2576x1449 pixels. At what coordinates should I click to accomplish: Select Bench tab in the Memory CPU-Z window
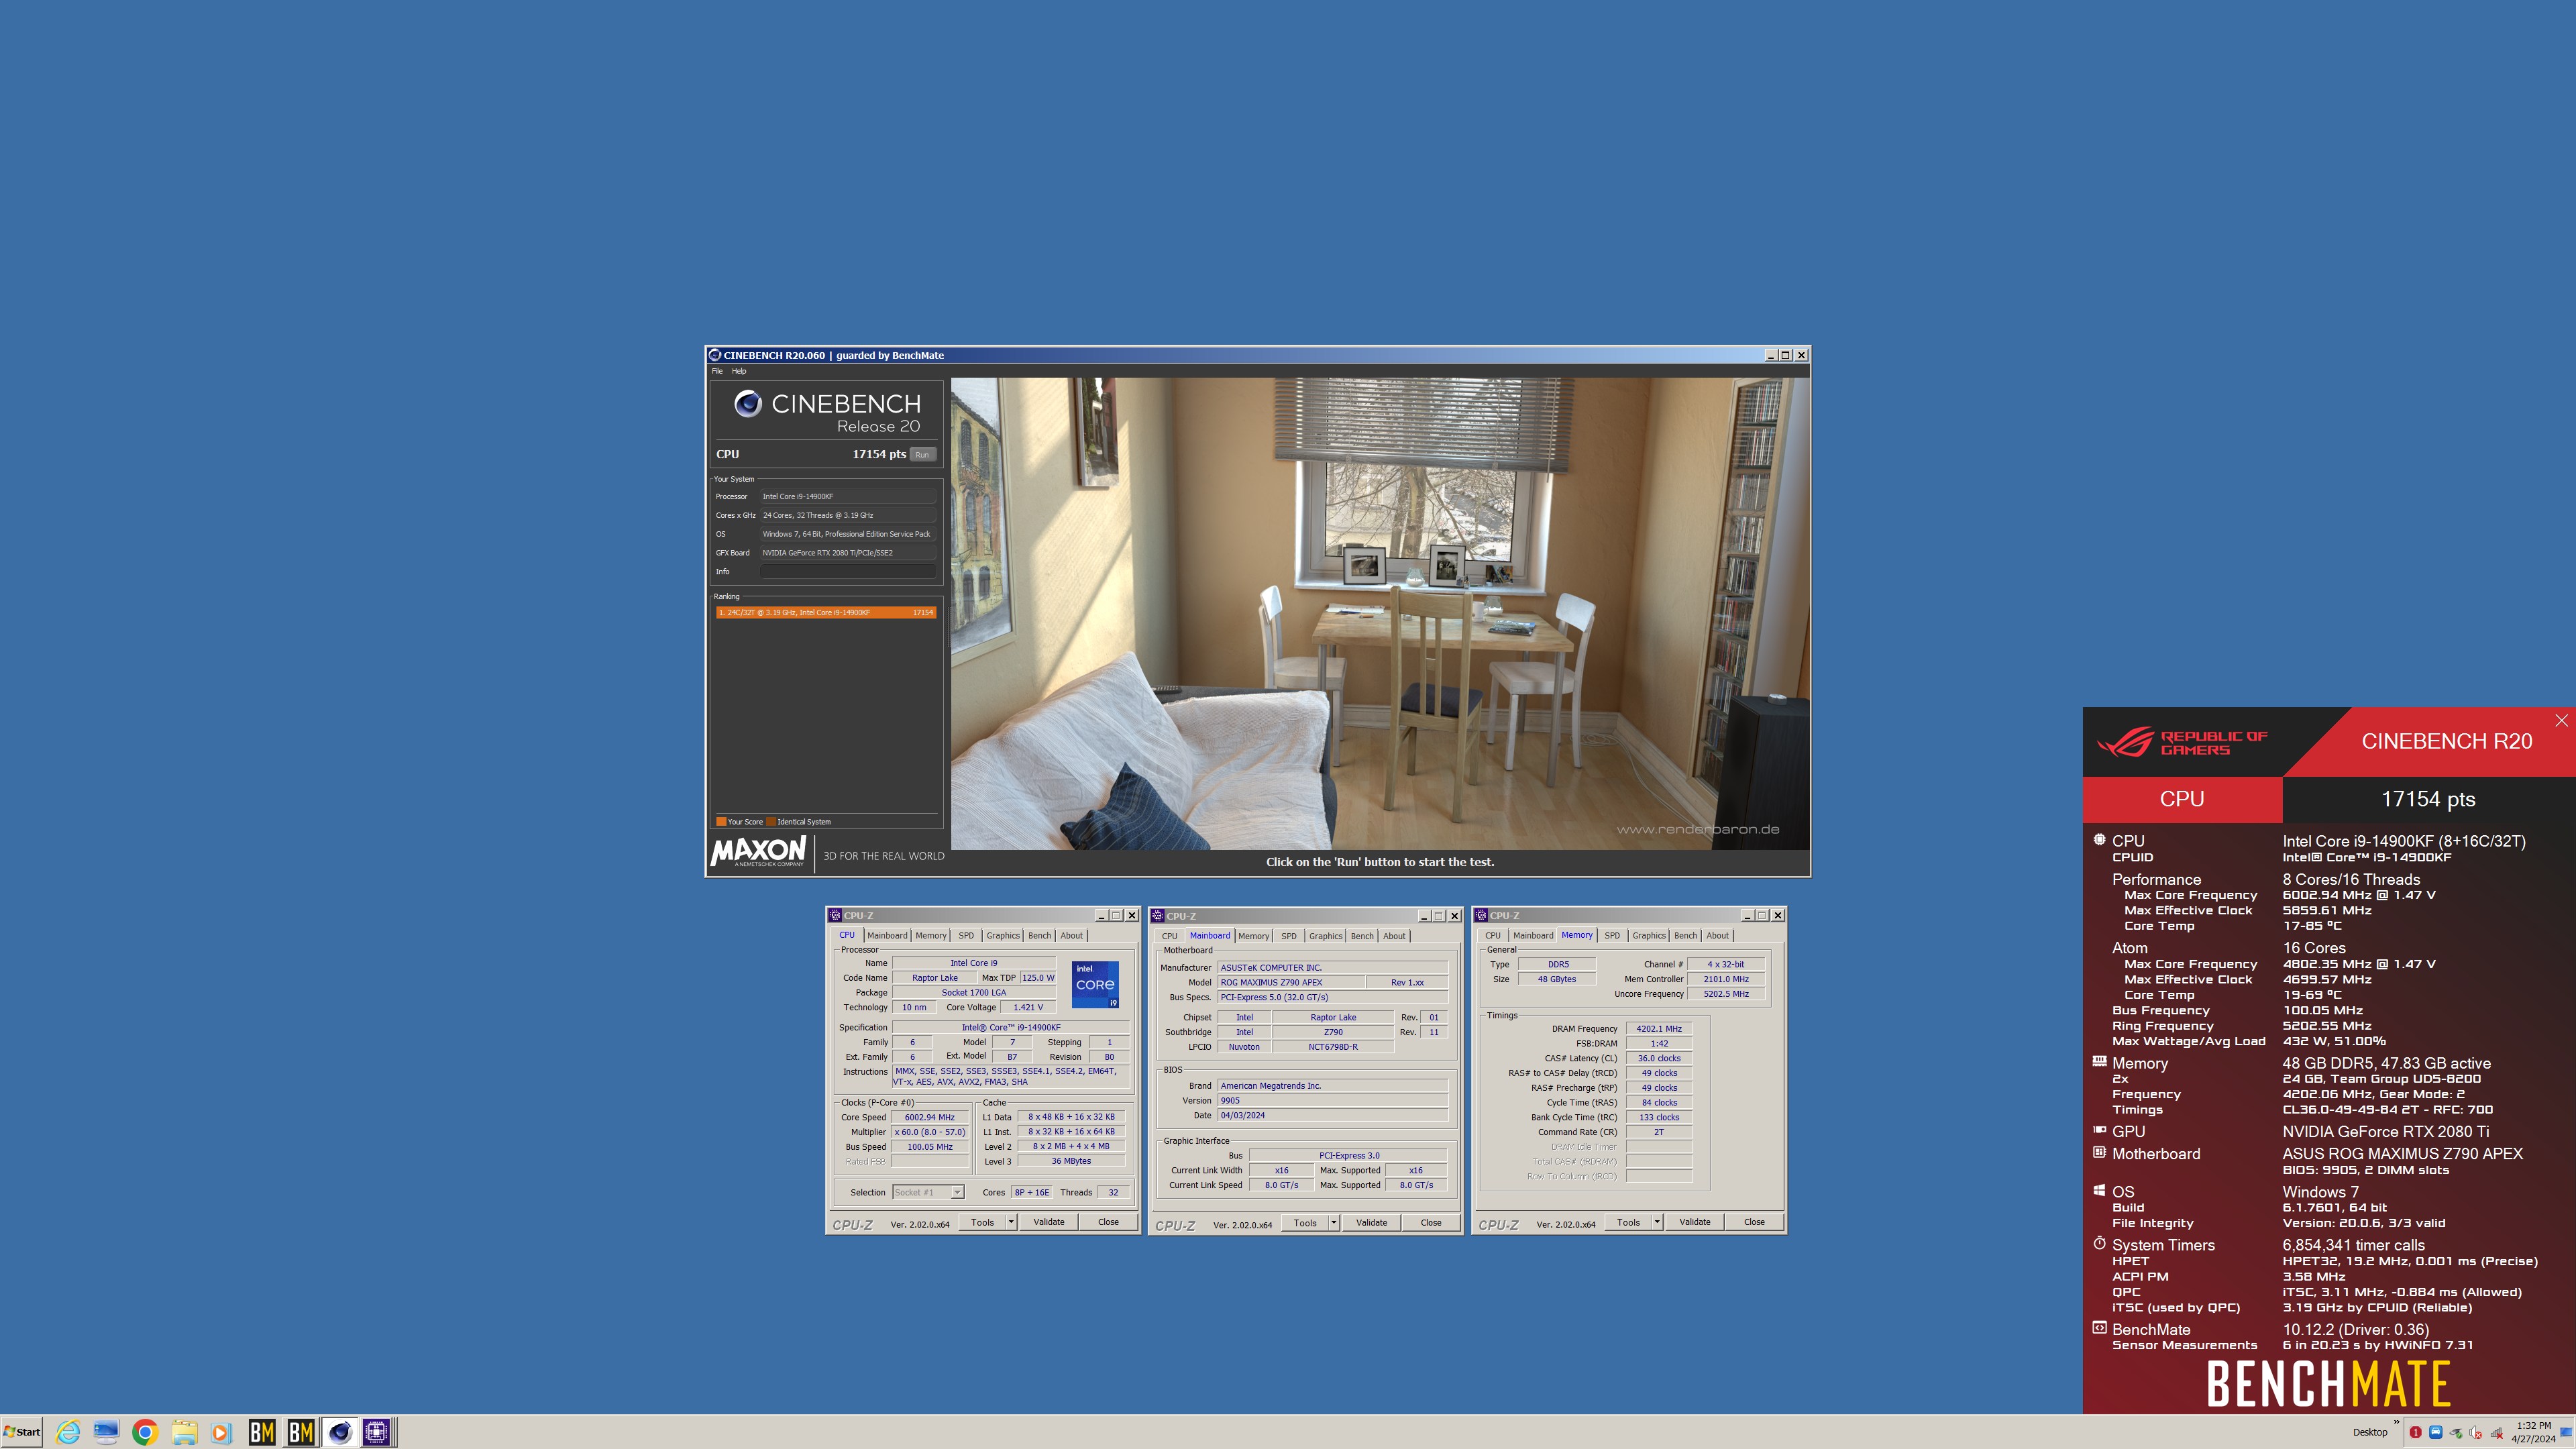1686,935
